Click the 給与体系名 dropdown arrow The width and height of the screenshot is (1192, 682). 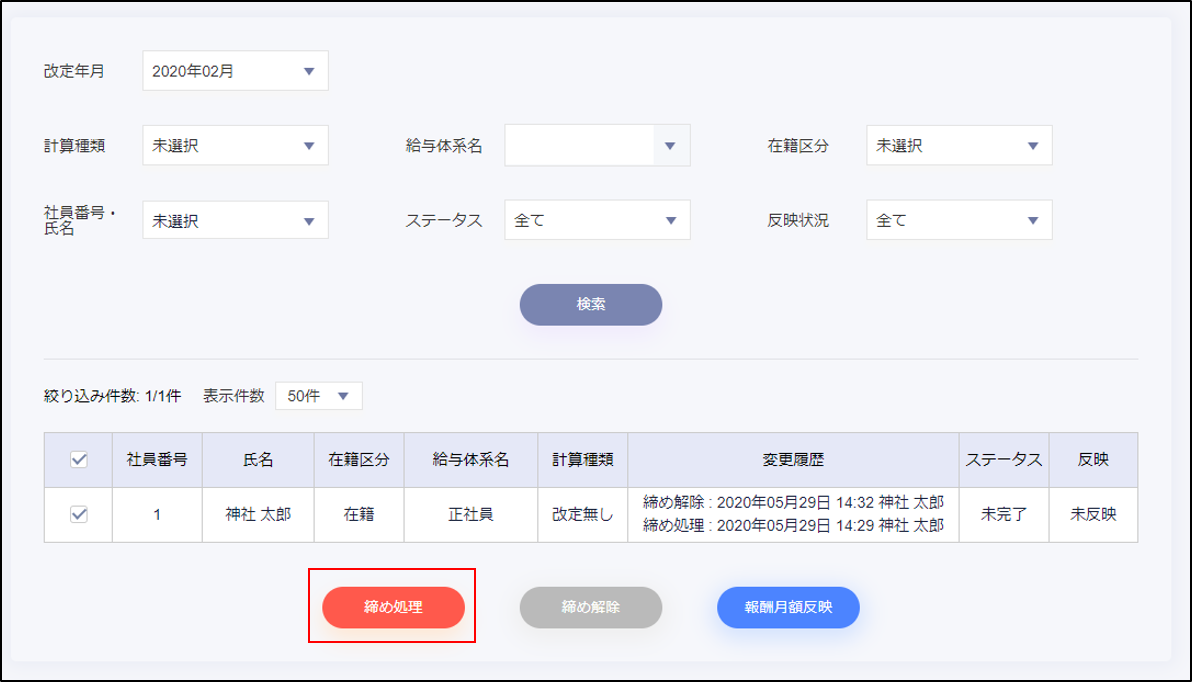coord(671,146)
